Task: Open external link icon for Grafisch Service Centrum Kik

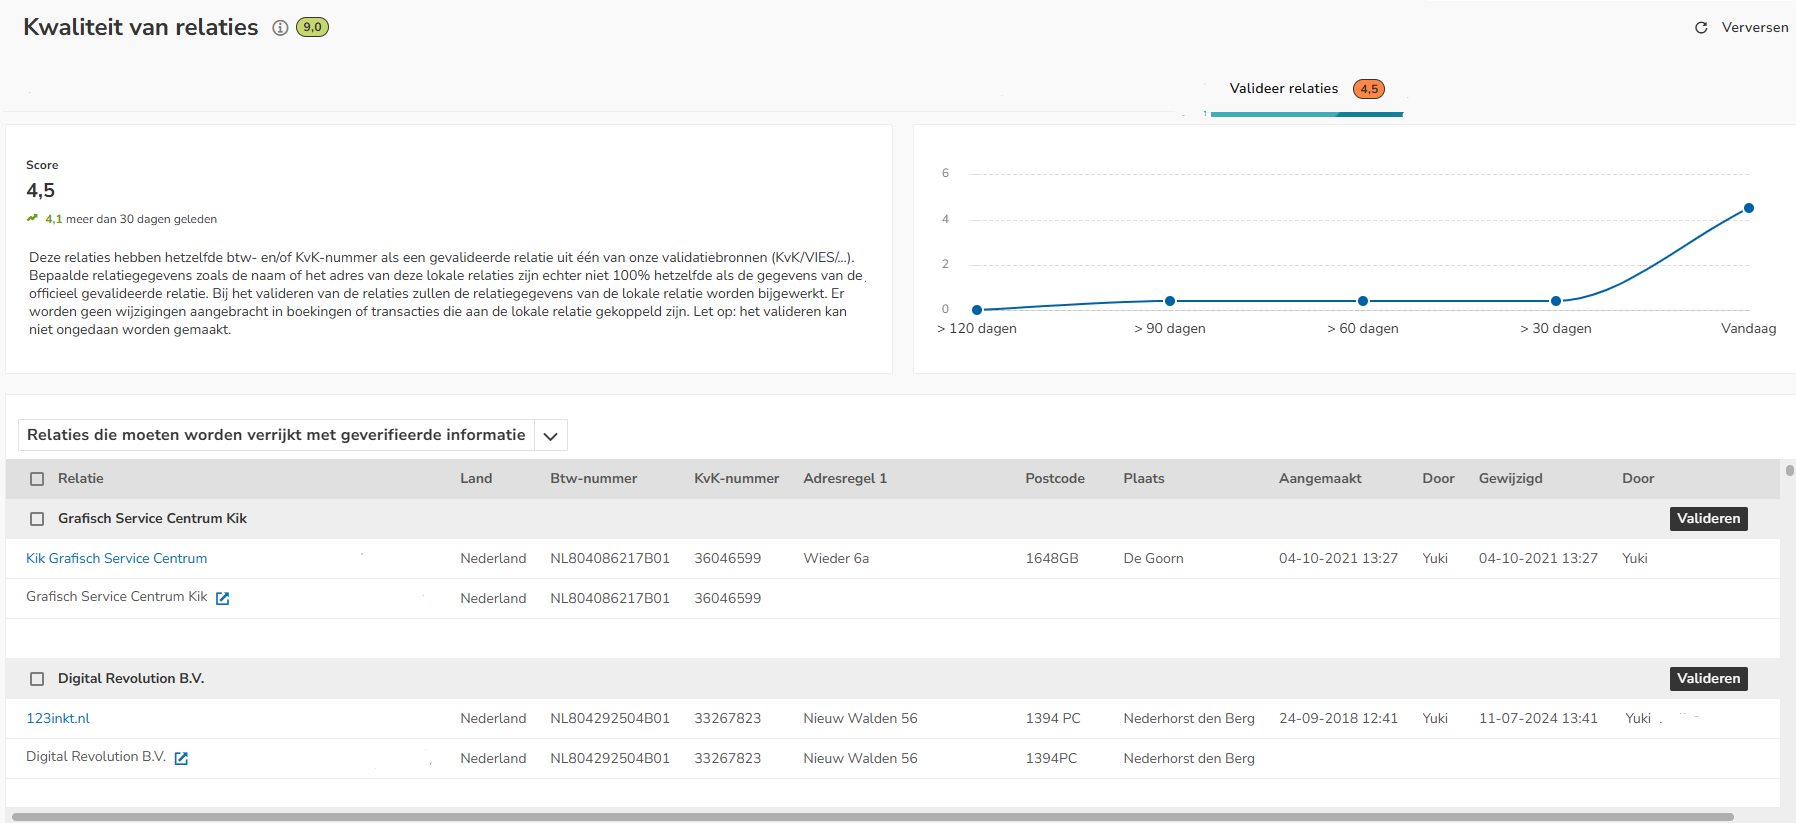Action: (x=223, y=598)
